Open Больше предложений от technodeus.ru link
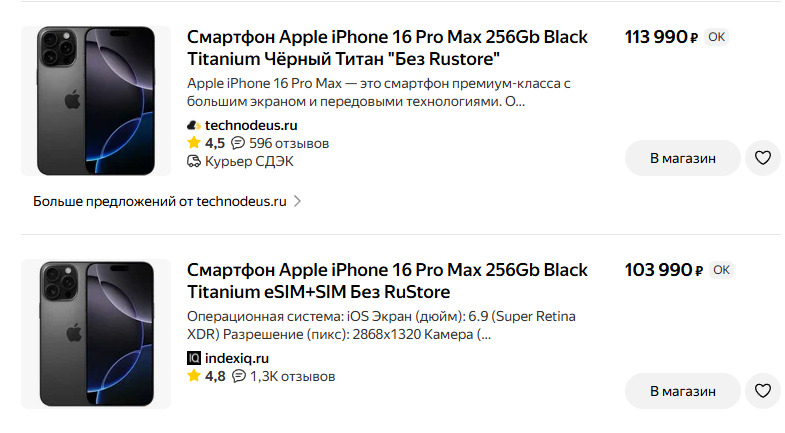The image size is (785, 433). pos(160,201)
